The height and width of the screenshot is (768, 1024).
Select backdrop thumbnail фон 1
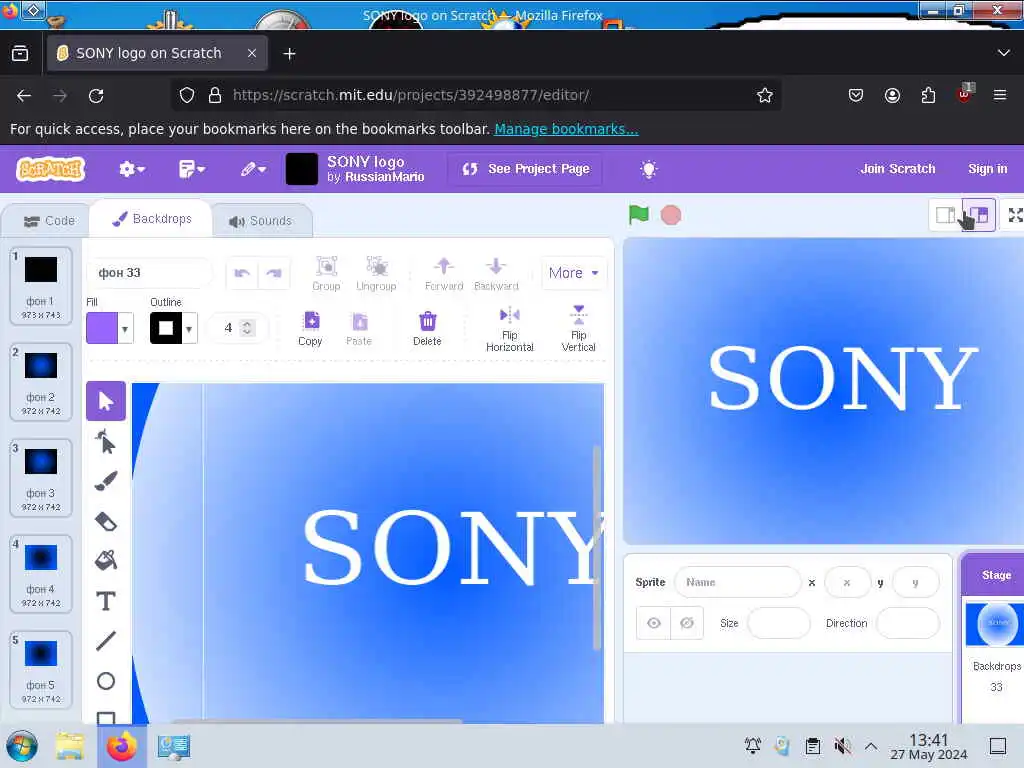point(40,285)
